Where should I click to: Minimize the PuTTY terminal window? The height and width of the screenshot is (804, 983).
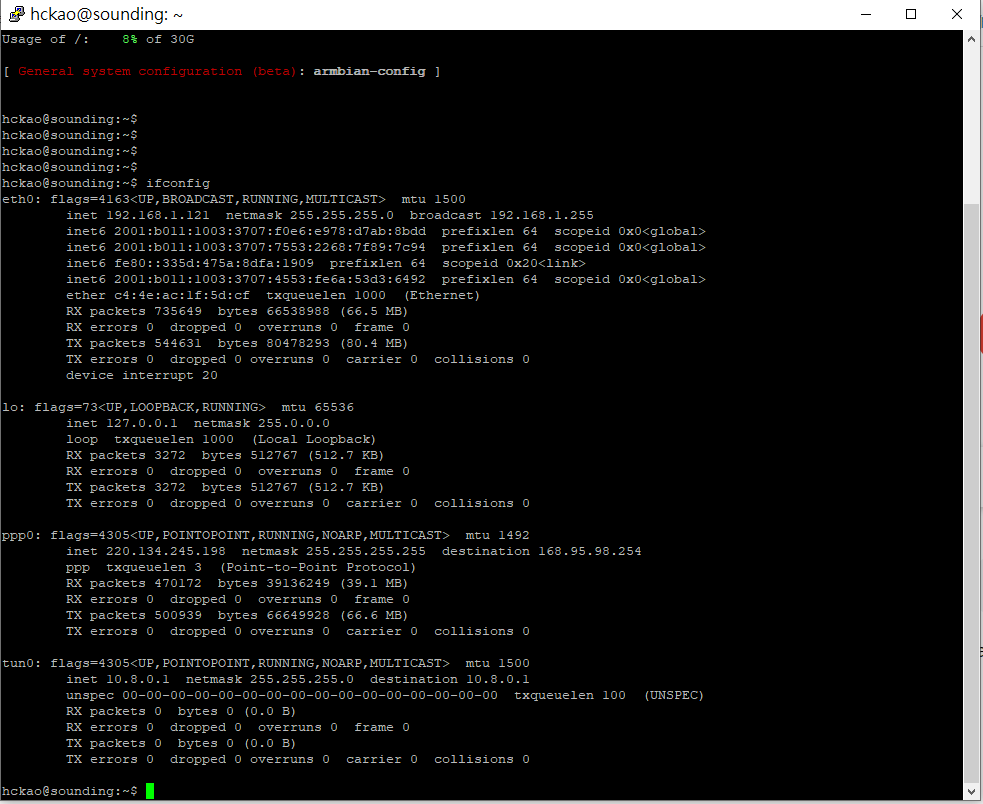(x=865, y=14)
